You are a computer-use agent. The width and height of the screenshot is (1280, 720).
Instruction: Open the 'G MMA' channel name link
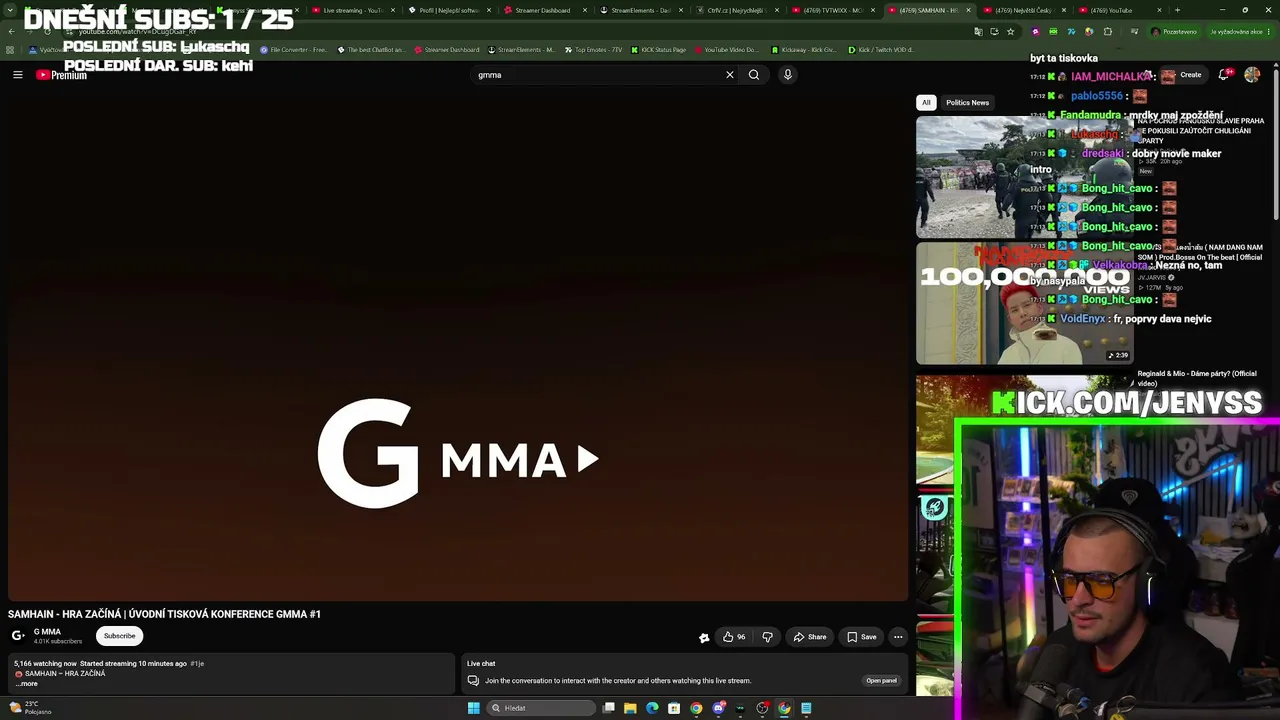click(x=47, y=632)
